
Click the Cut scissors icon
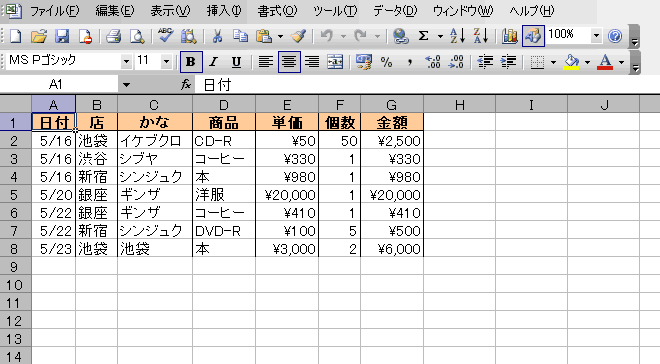click(217, 36)
